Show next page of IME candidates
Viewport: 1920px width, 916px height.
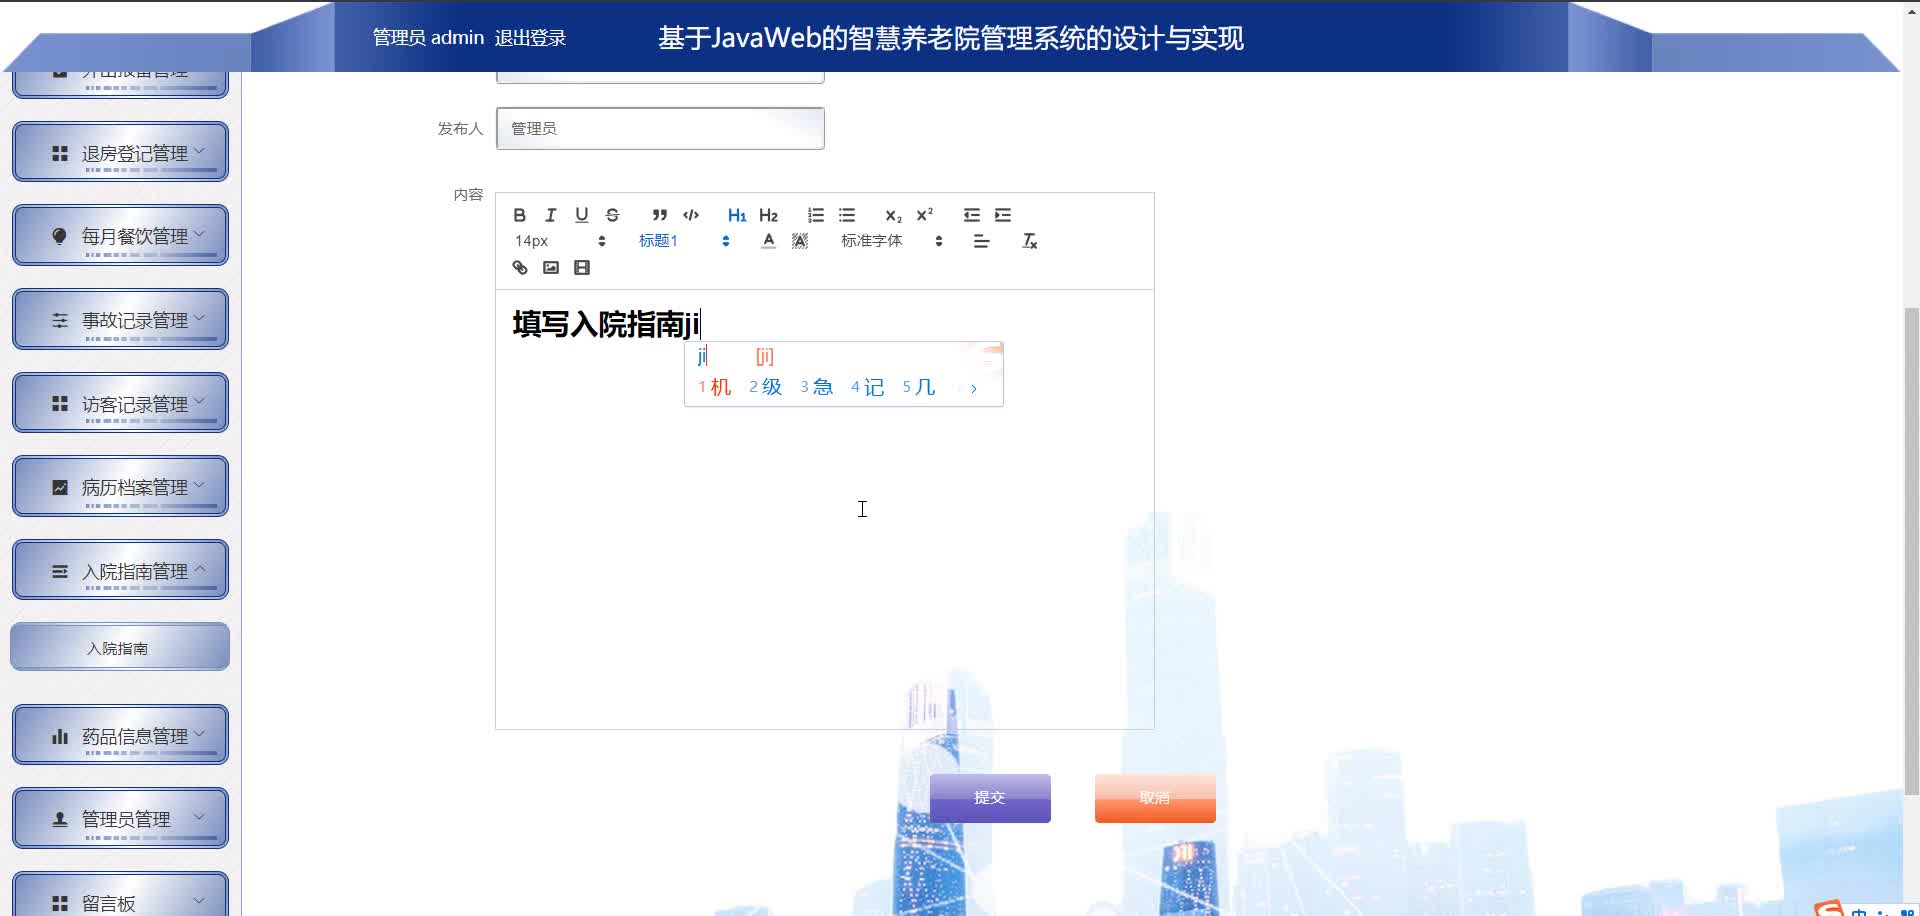(974, 388)
